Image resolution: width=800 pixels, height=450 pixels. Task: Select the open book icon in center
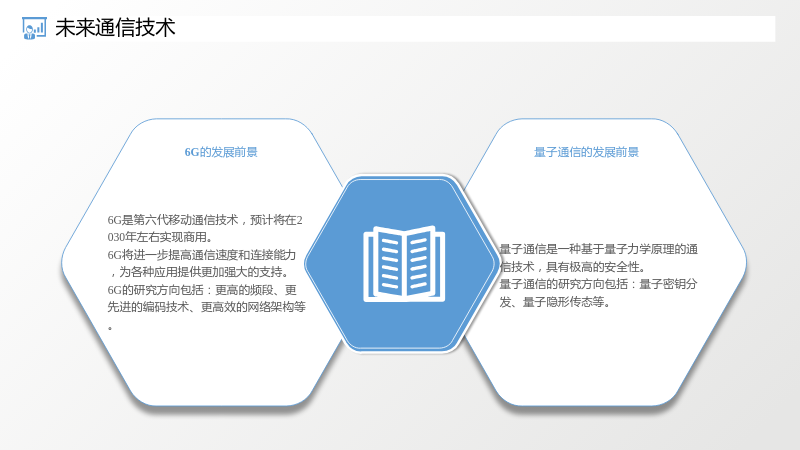[404, 264]
